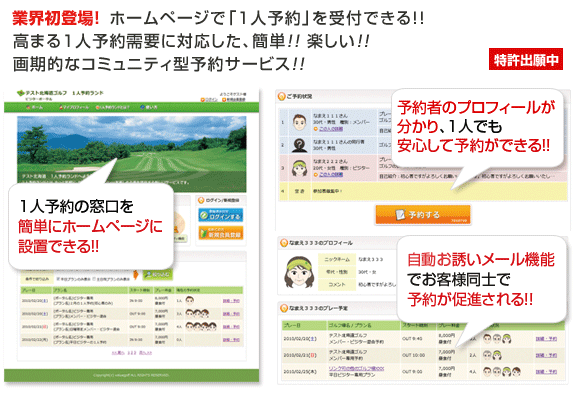Click the 年代・性別 label cell
The height and width of the screenshot is (400, 573).
[x=337, y=272]
